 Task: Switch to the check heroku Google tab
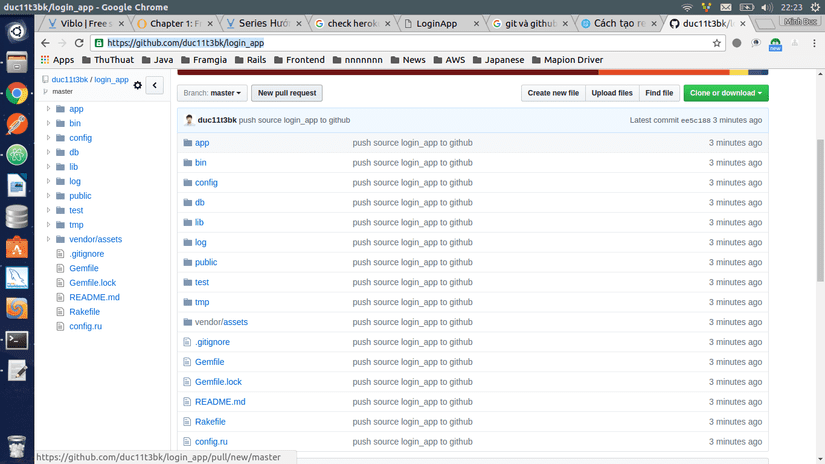pyautogui.click(x=351, y=24)
